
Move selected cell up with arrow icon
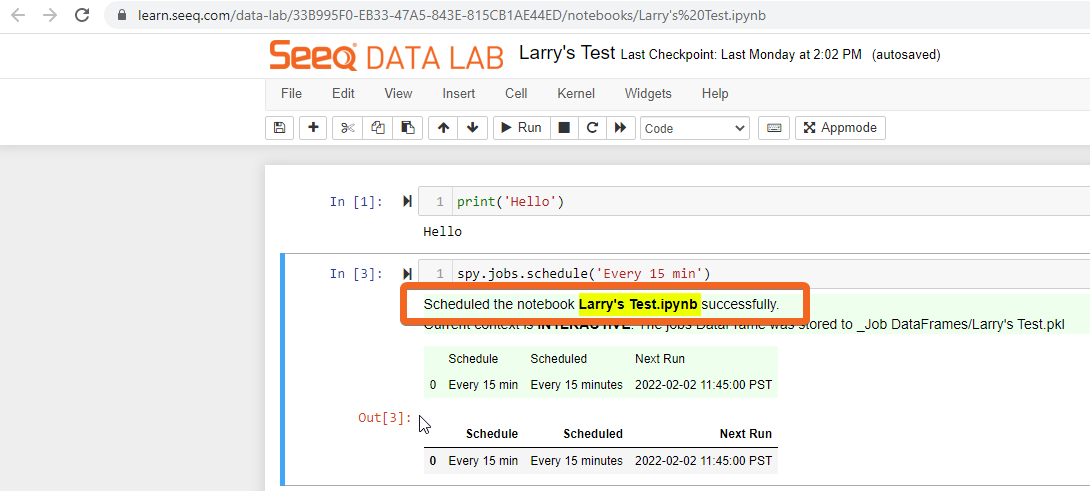point(443,128)
